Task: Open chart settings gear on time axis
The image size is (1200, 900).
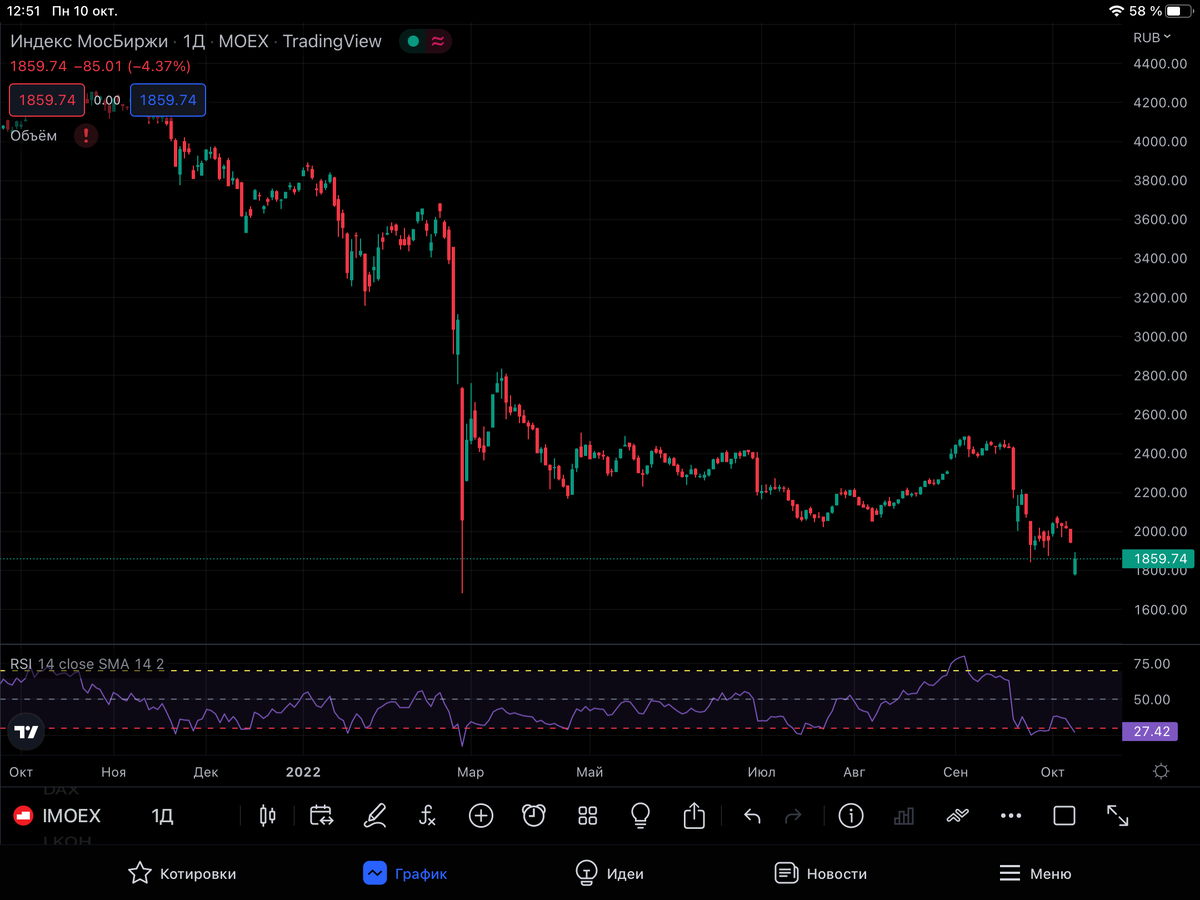Action: click(x=1161, y=771)
